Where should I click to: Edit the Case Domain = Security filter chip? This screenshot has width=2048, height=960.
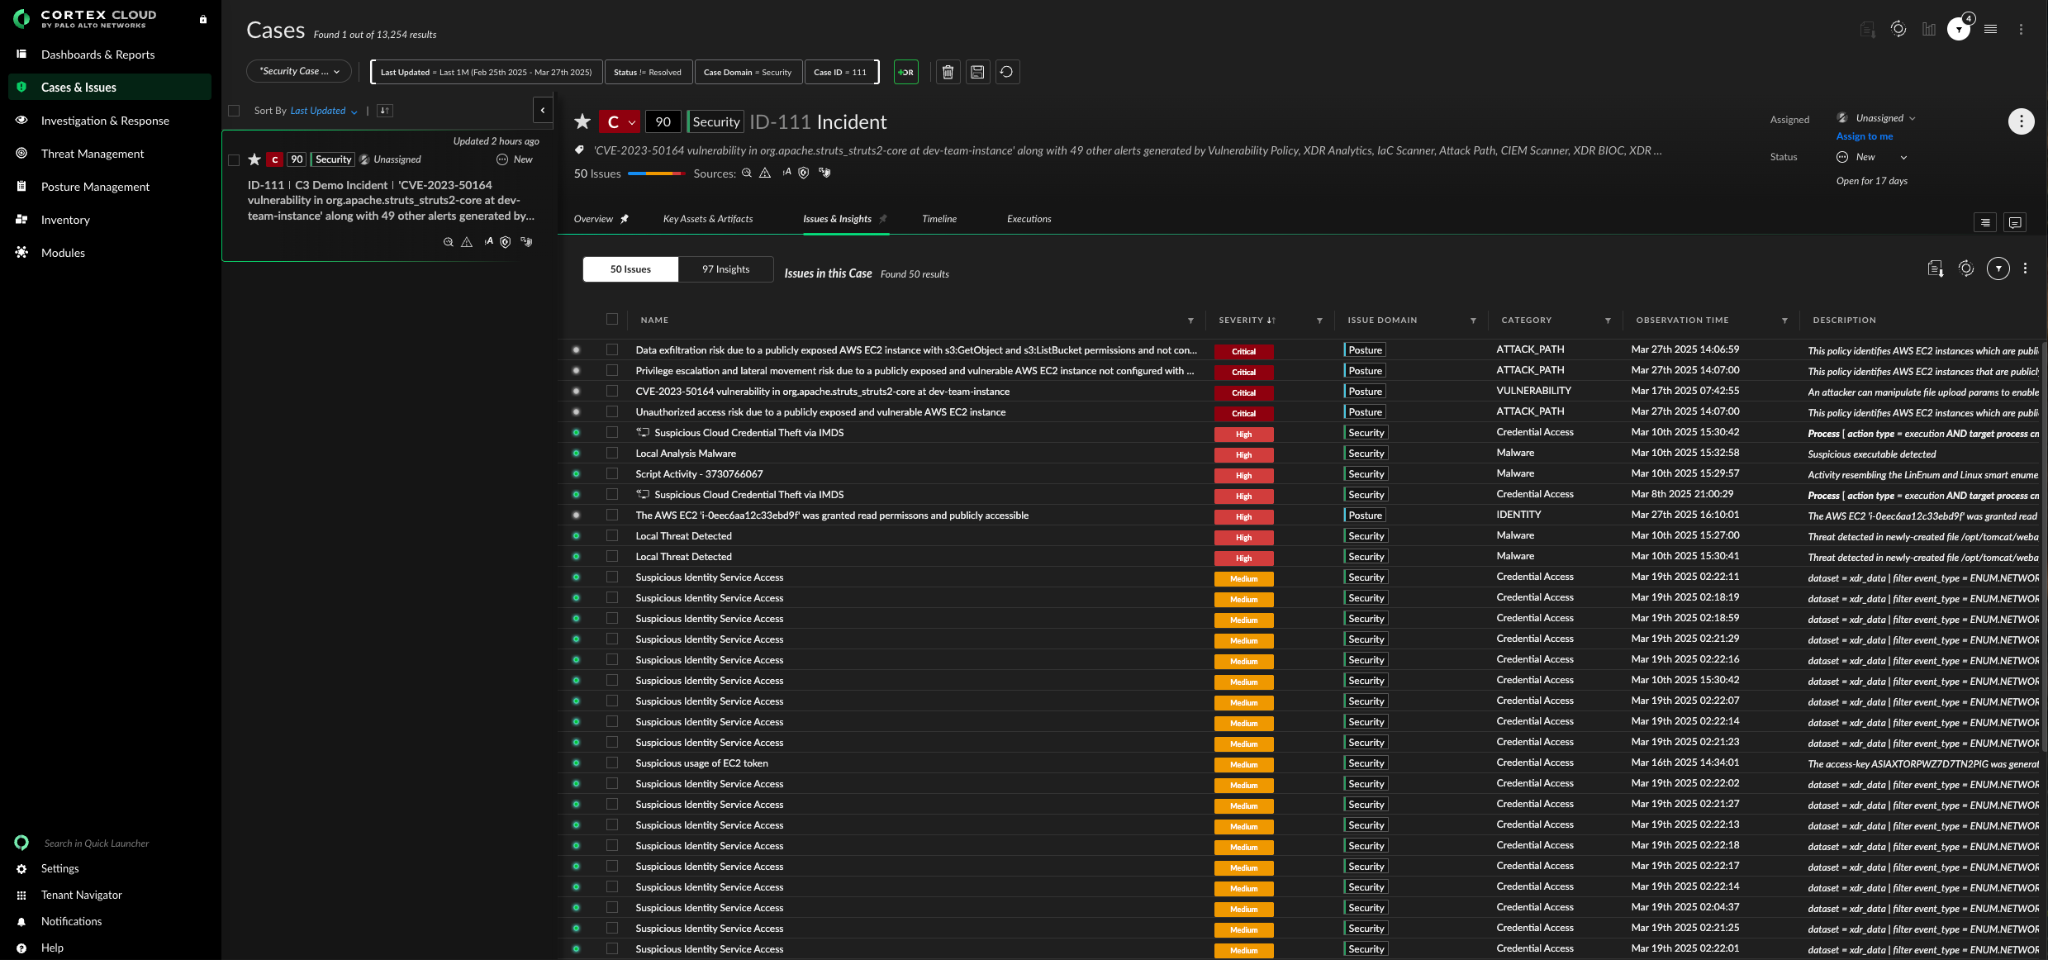[x=747, y=72]
